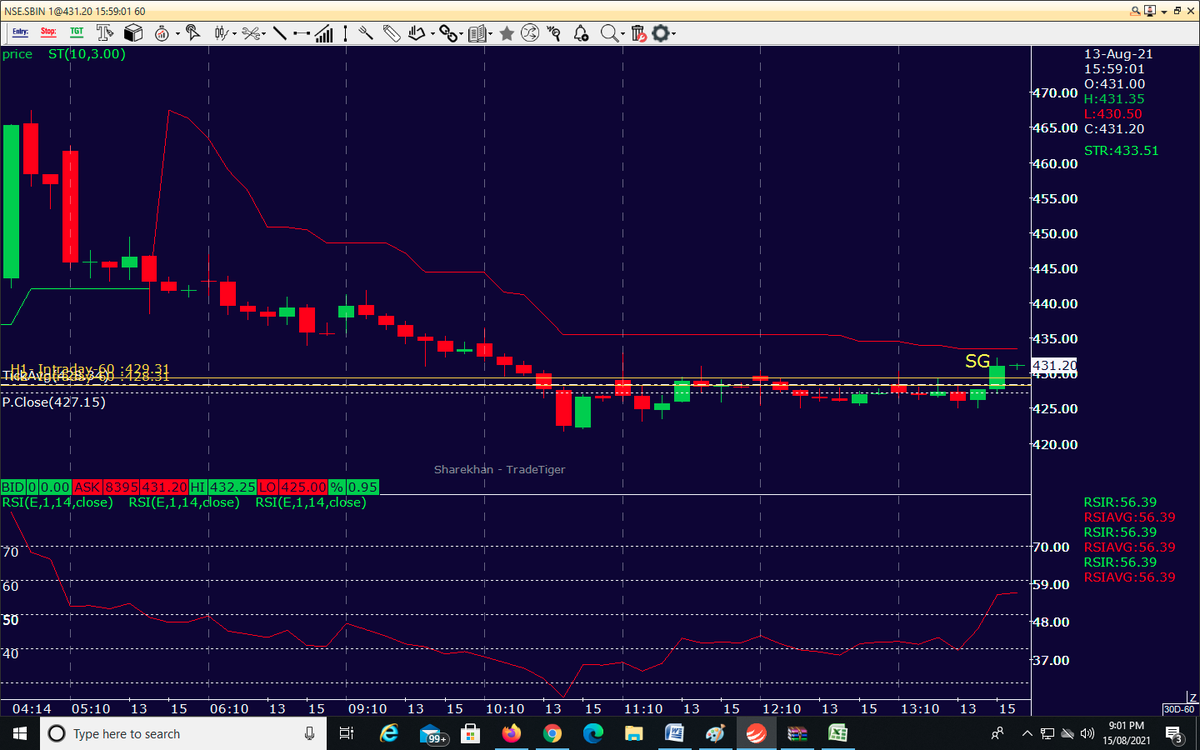The width and height of the screenshot is (1200, 750).
Task: Click the 3D cube icon in toolbar
Action: click(133, 34)
